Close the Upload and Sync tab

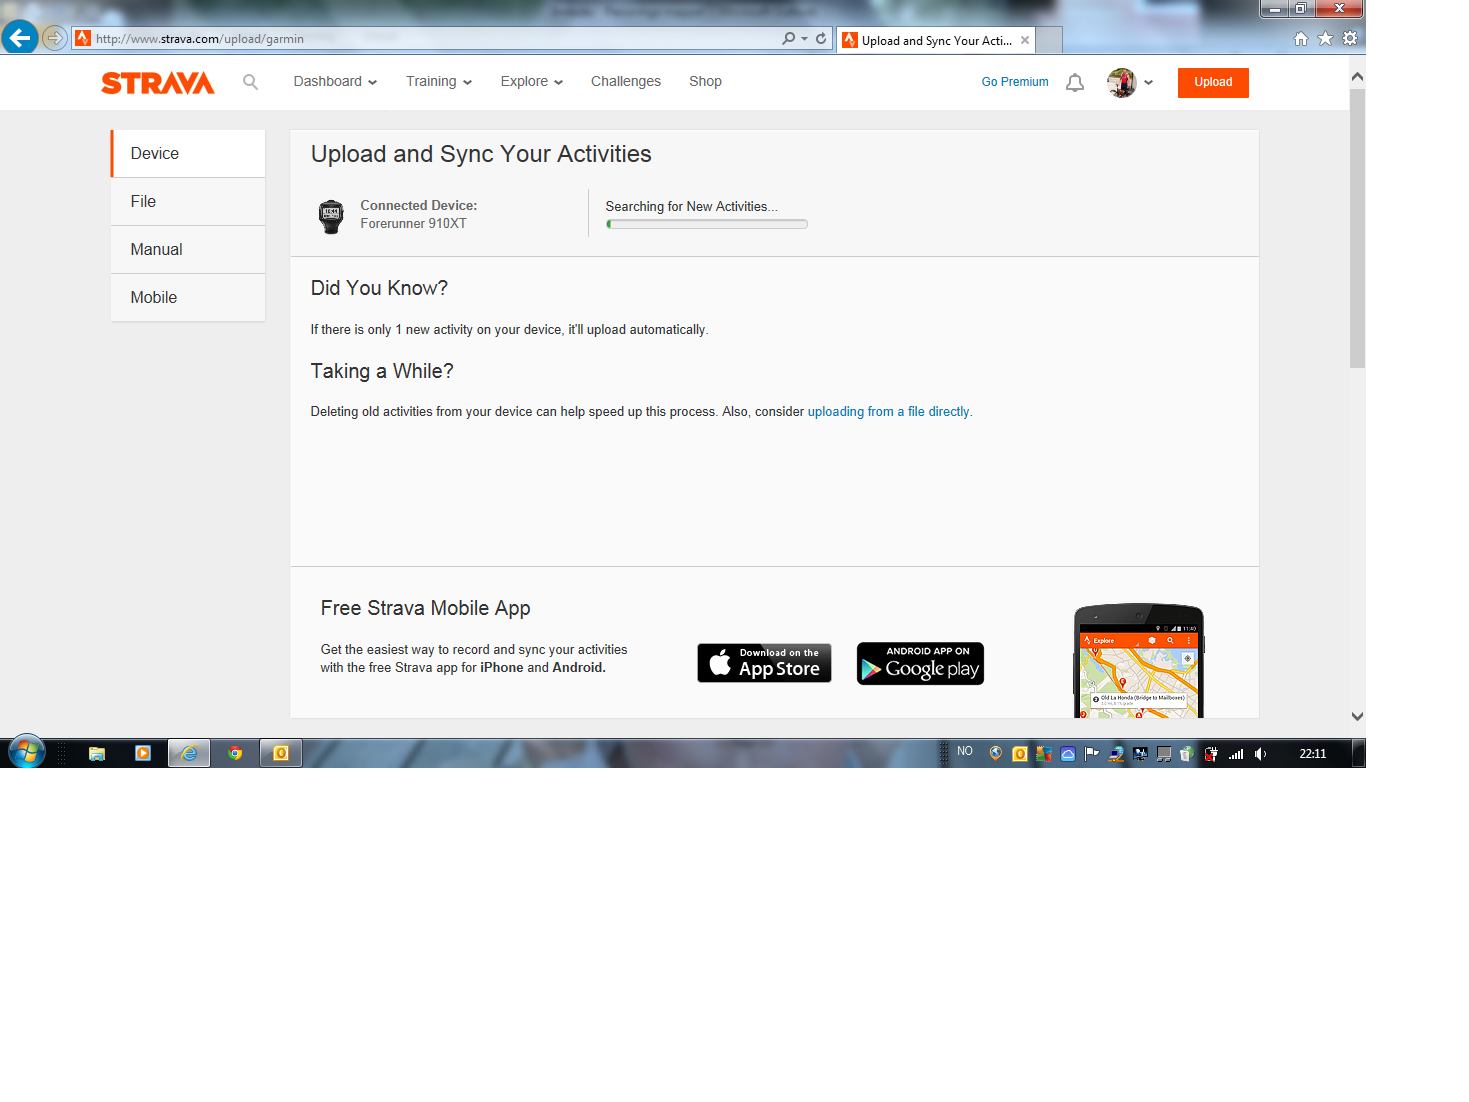pos(1025,40)
